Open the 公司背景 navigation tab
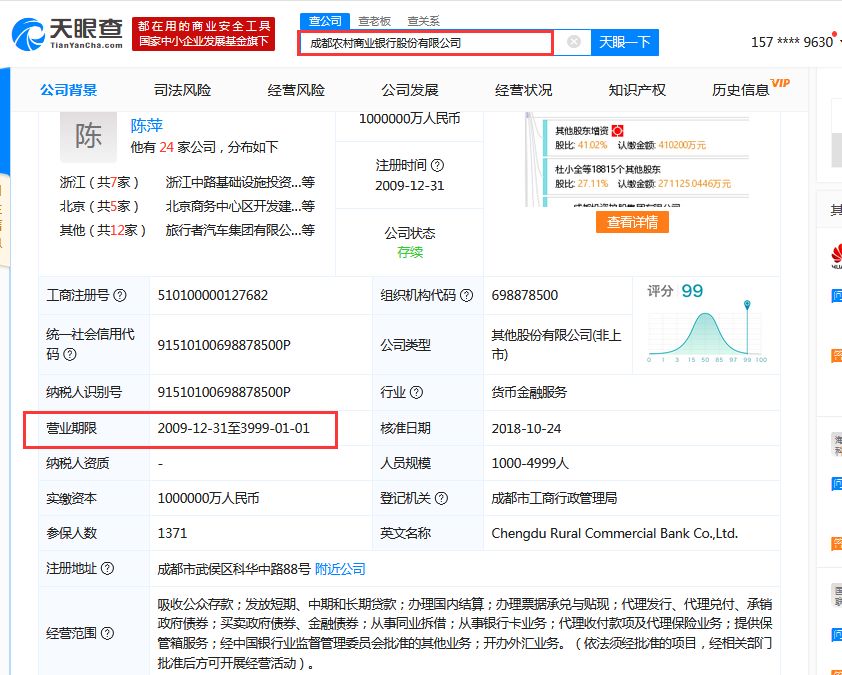Screen dimensions: 842x675 click(x=68, y=90)
